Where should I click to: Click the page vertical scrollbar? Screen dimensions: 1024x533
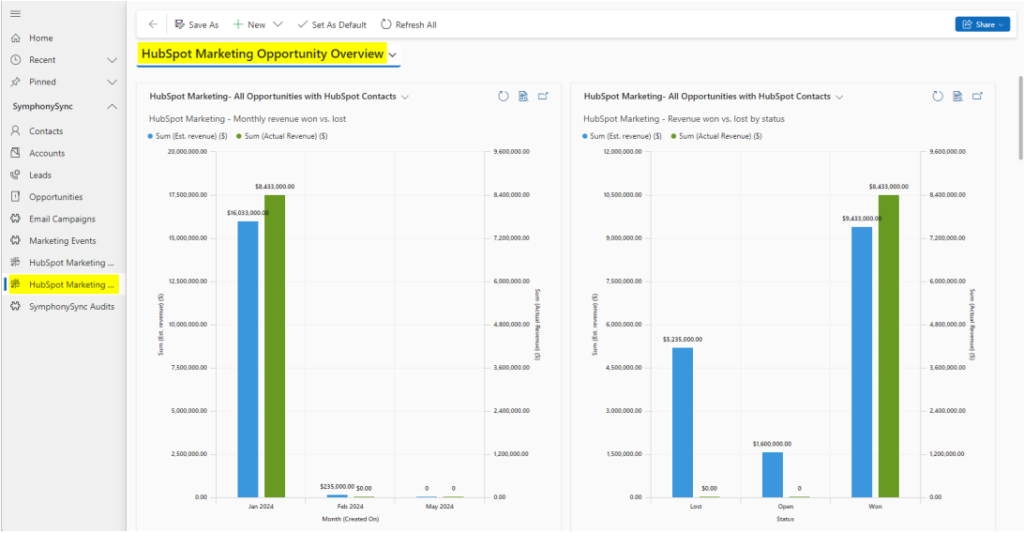[x=1020, y=118]
